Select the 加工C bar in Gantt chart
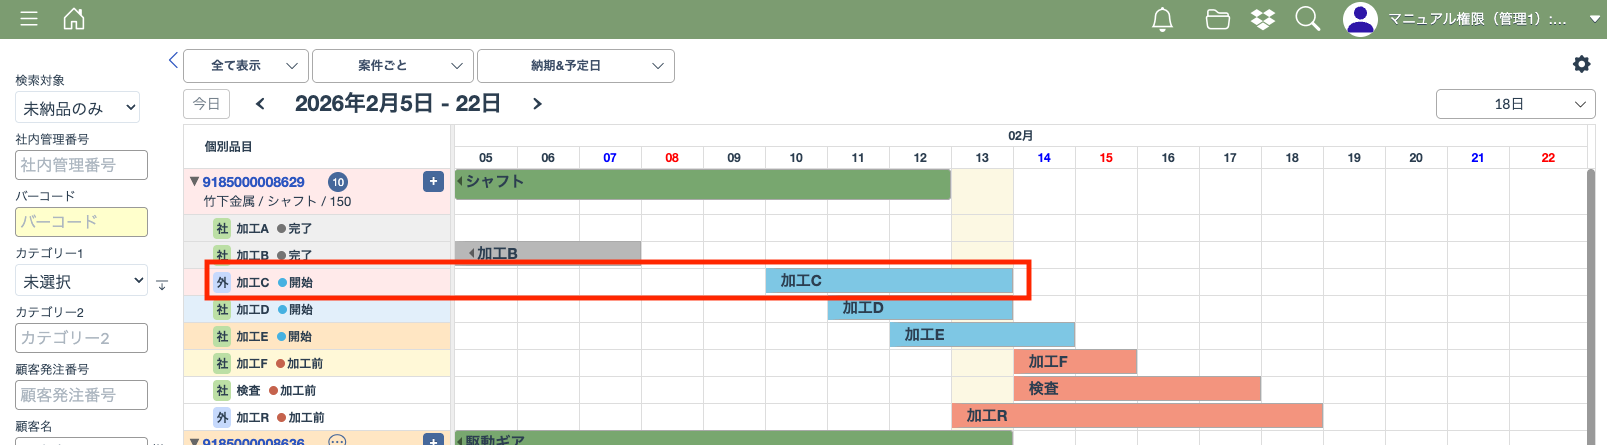 [x=888, y=281]
